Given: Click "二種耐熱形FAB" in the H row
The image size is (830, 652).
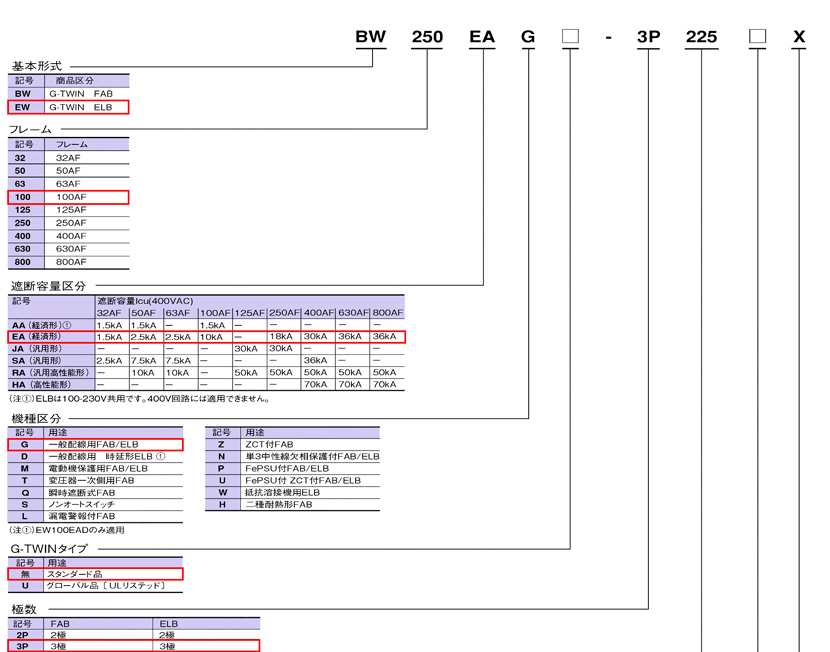Looking at the screenshot, I should tap(279, 504).
